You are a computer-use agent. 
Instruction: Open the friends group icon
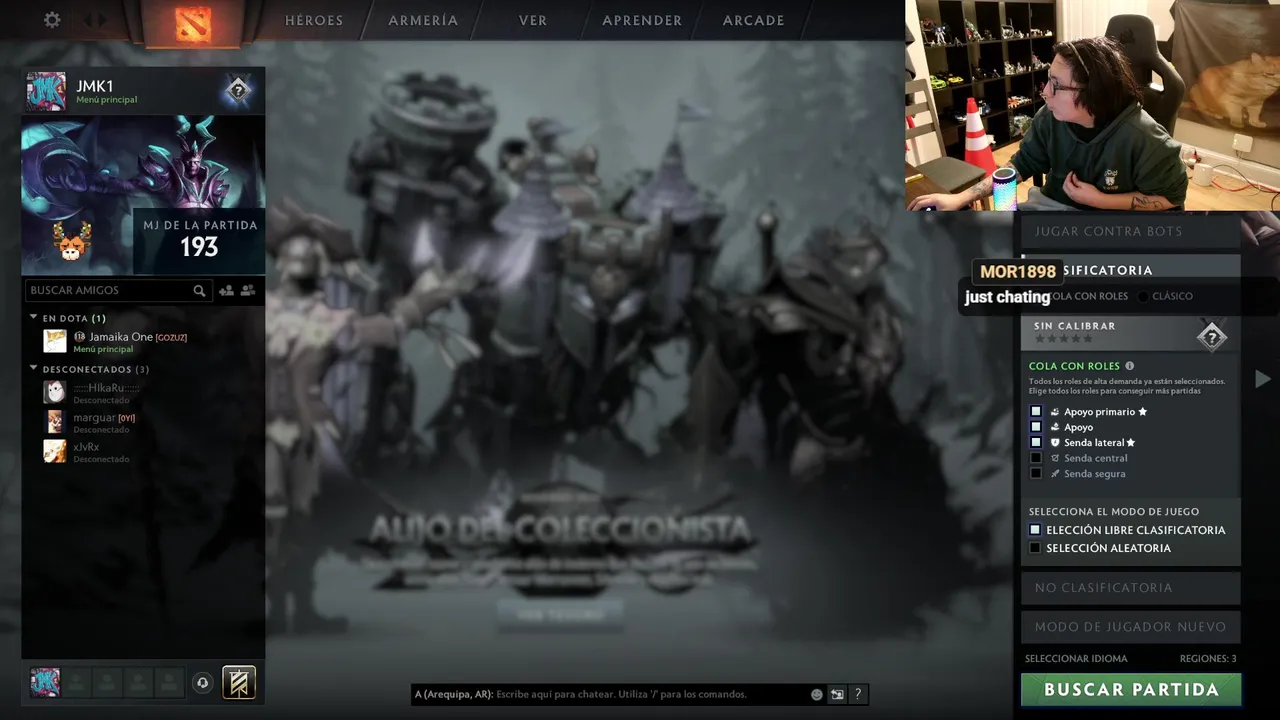[x=248, y=290]
